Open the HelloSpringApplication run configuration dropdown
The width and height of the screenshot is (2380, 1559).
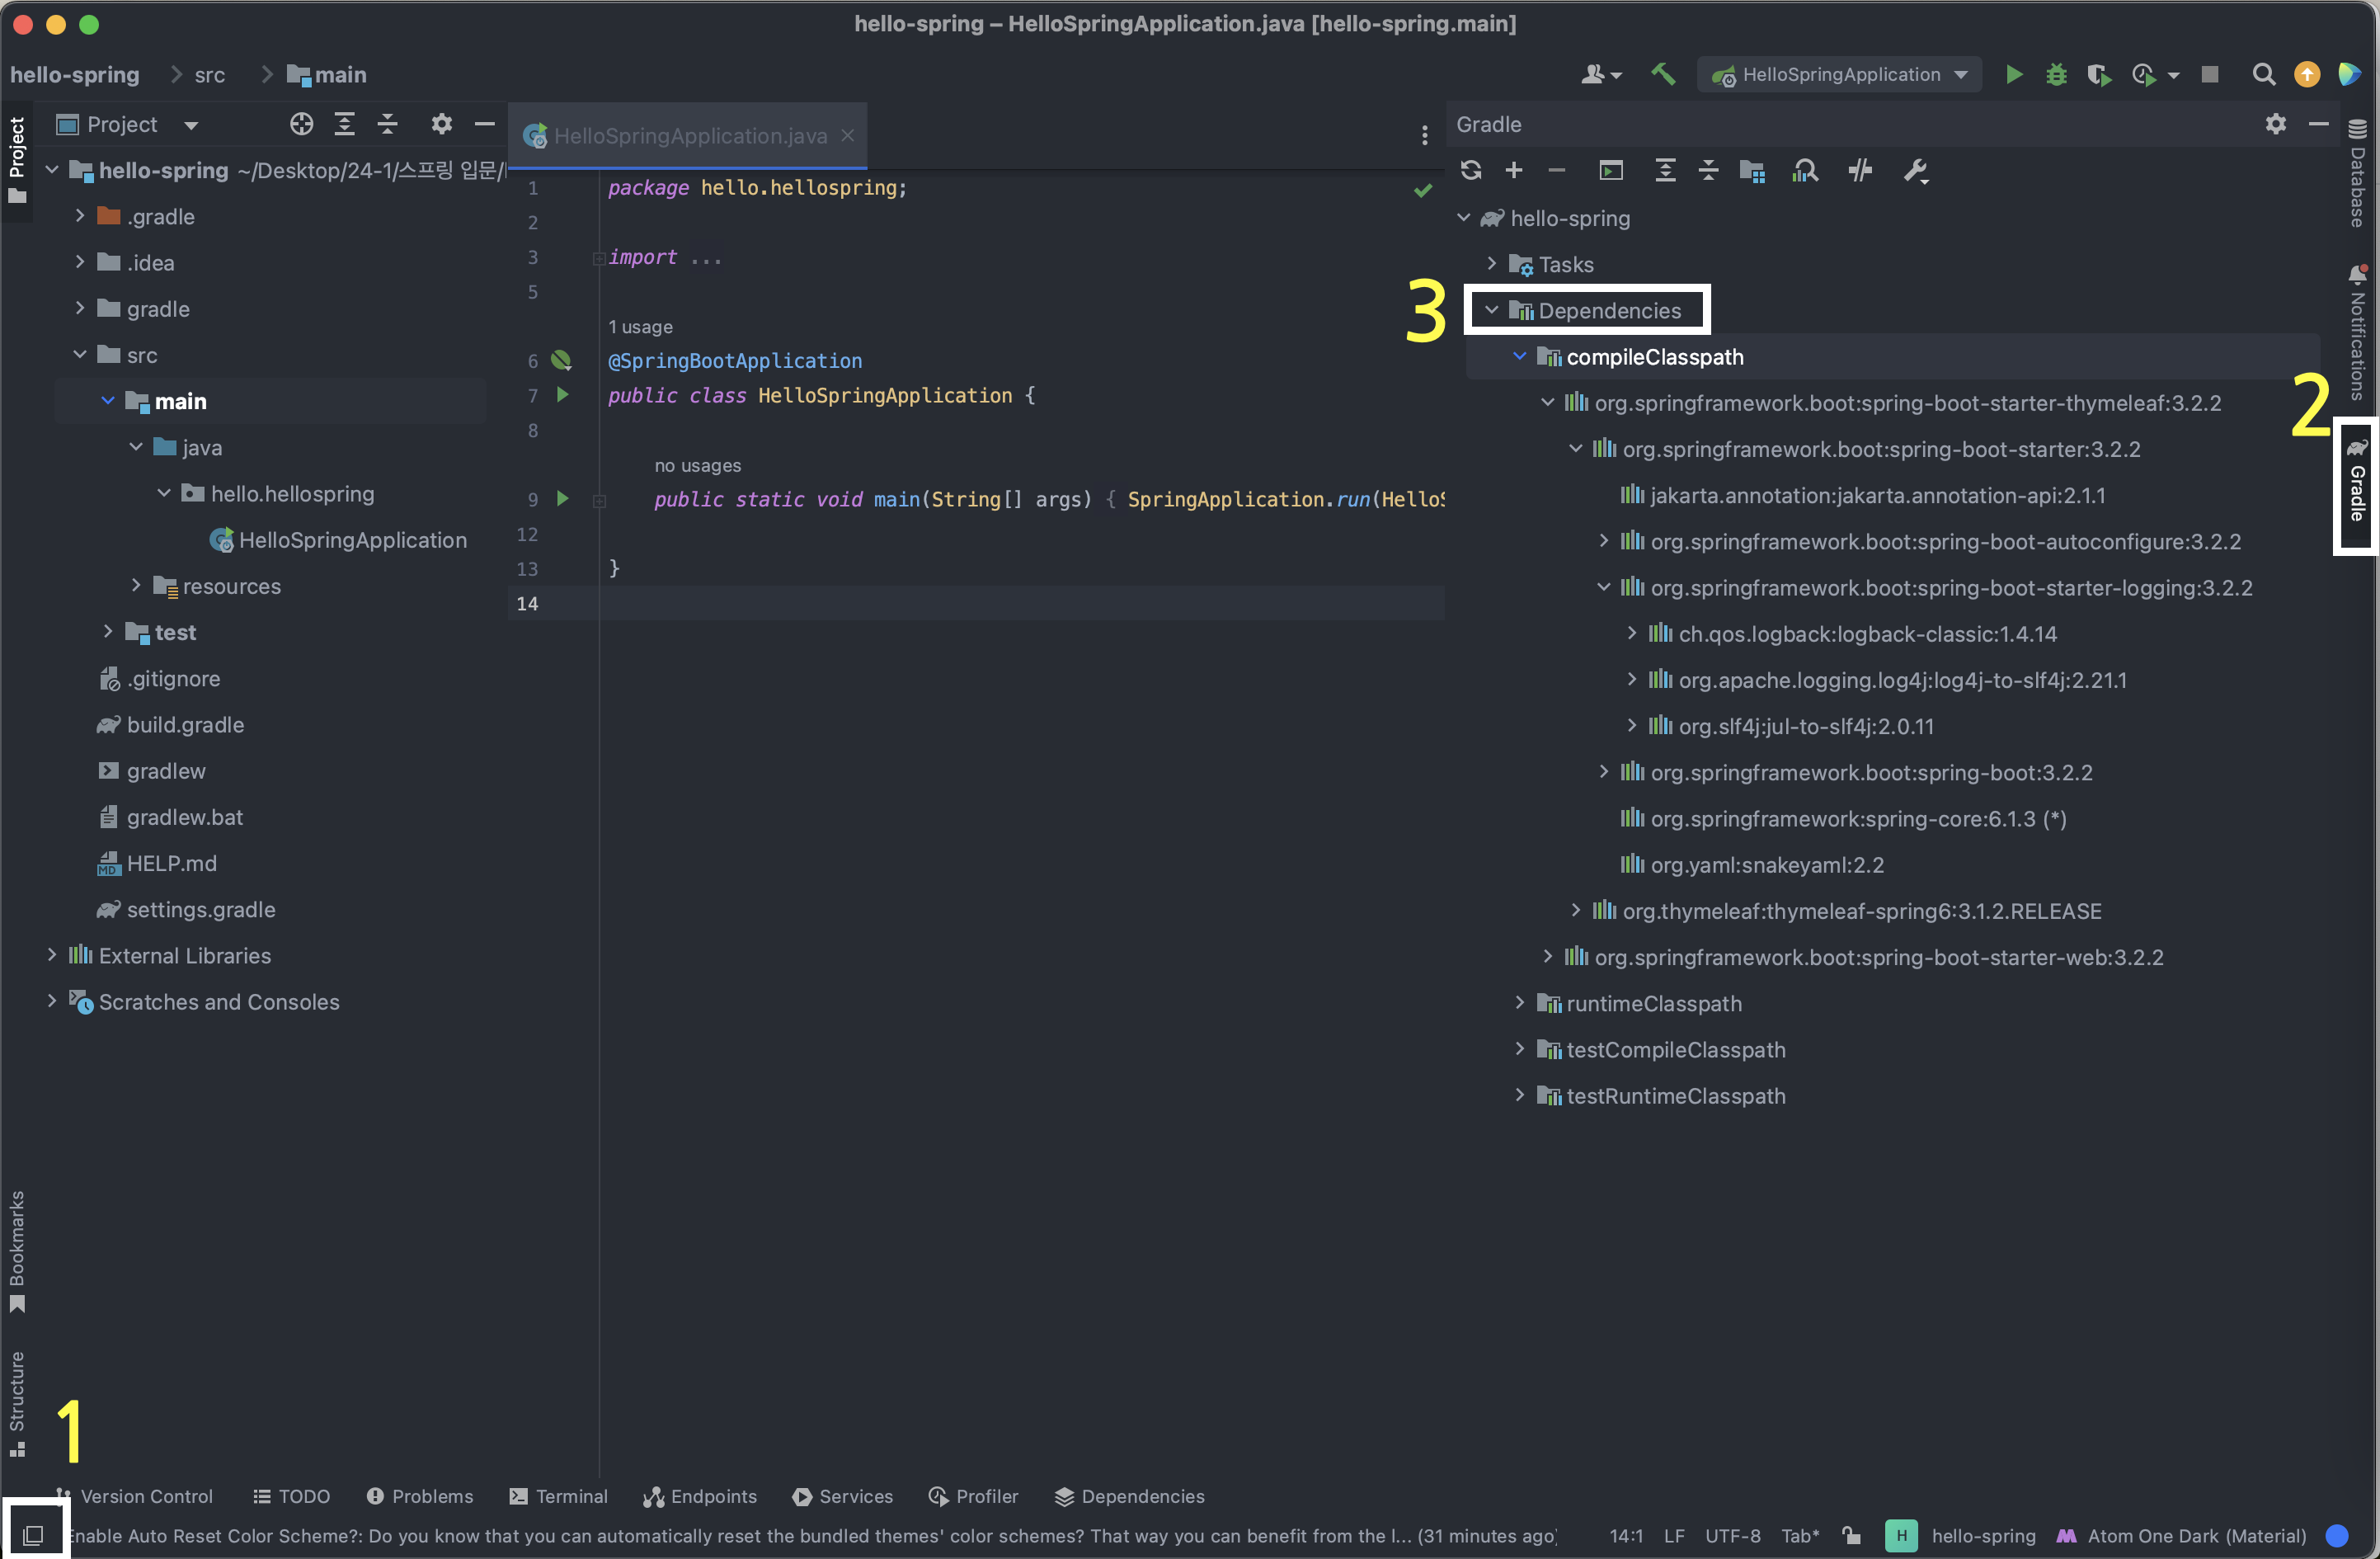[1840, 74]
